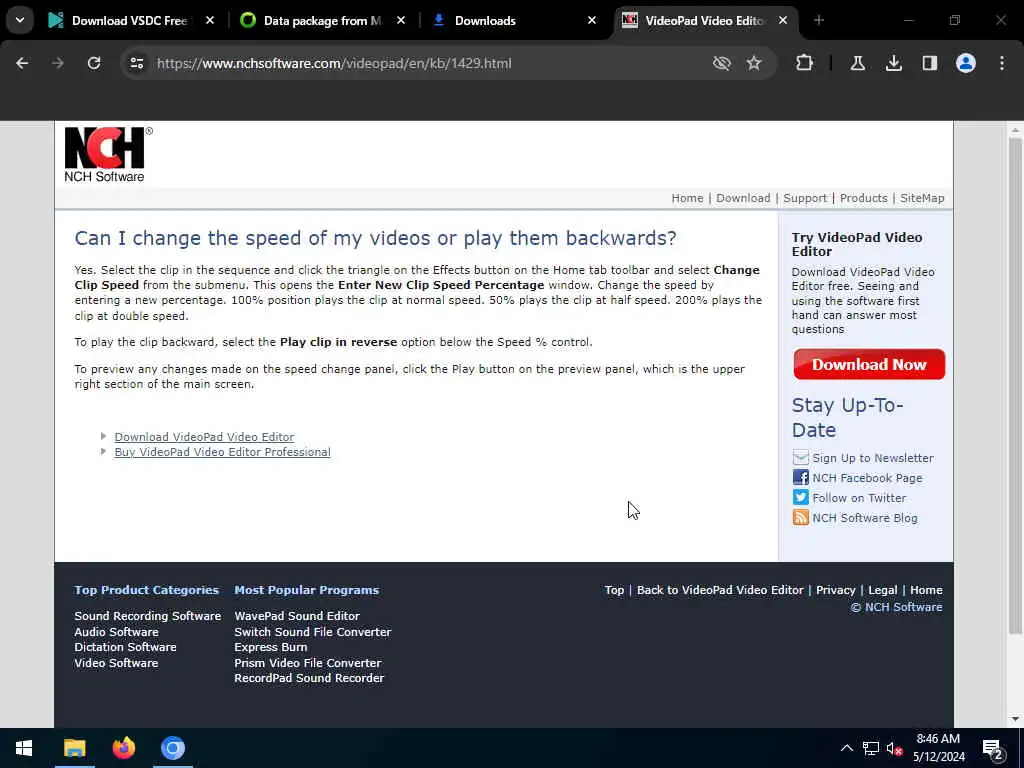
Task: Open the Chrome Labs flask icon
Action: [857, 63]
